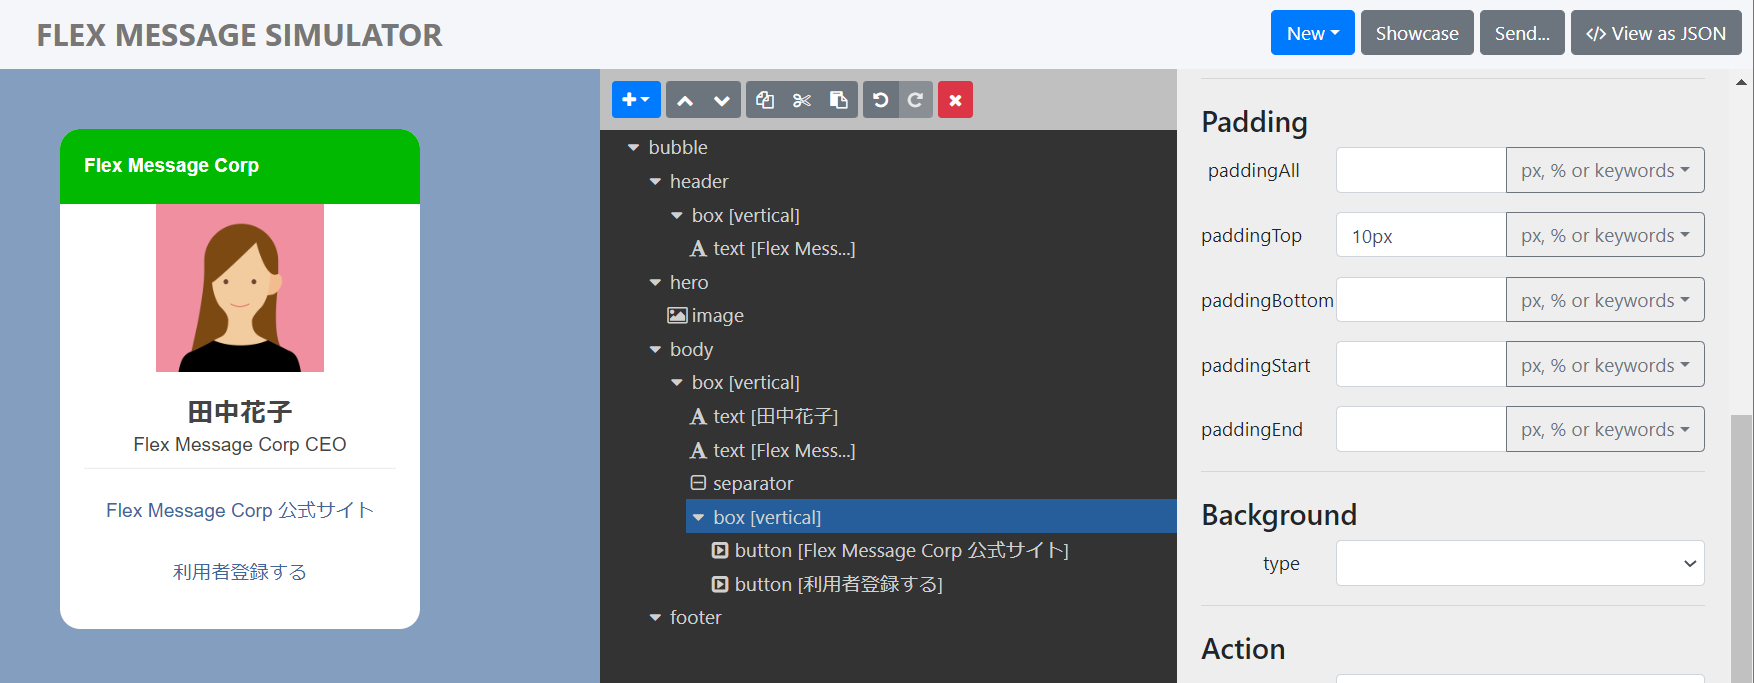Select the image node in tree
1754x683 pixels.
click(x=716, y=316)
